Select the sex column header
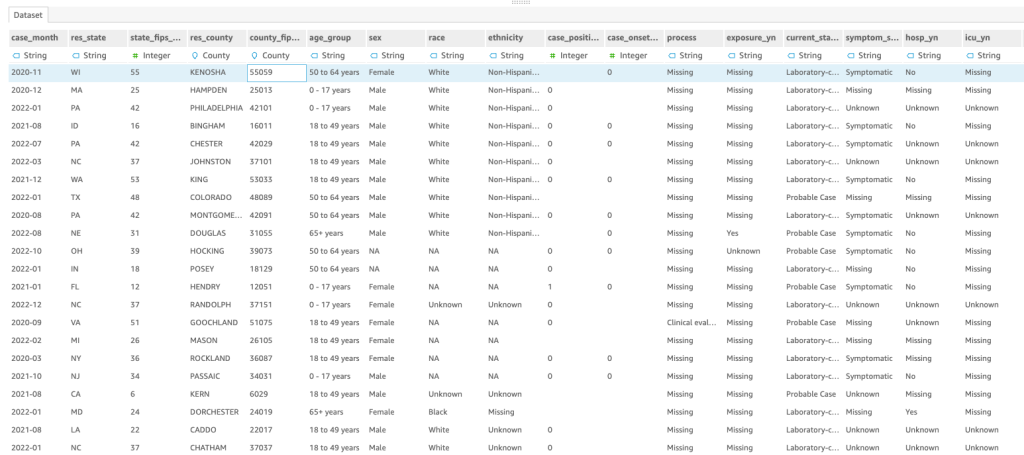1024x455 pixels. click(396, 38)
